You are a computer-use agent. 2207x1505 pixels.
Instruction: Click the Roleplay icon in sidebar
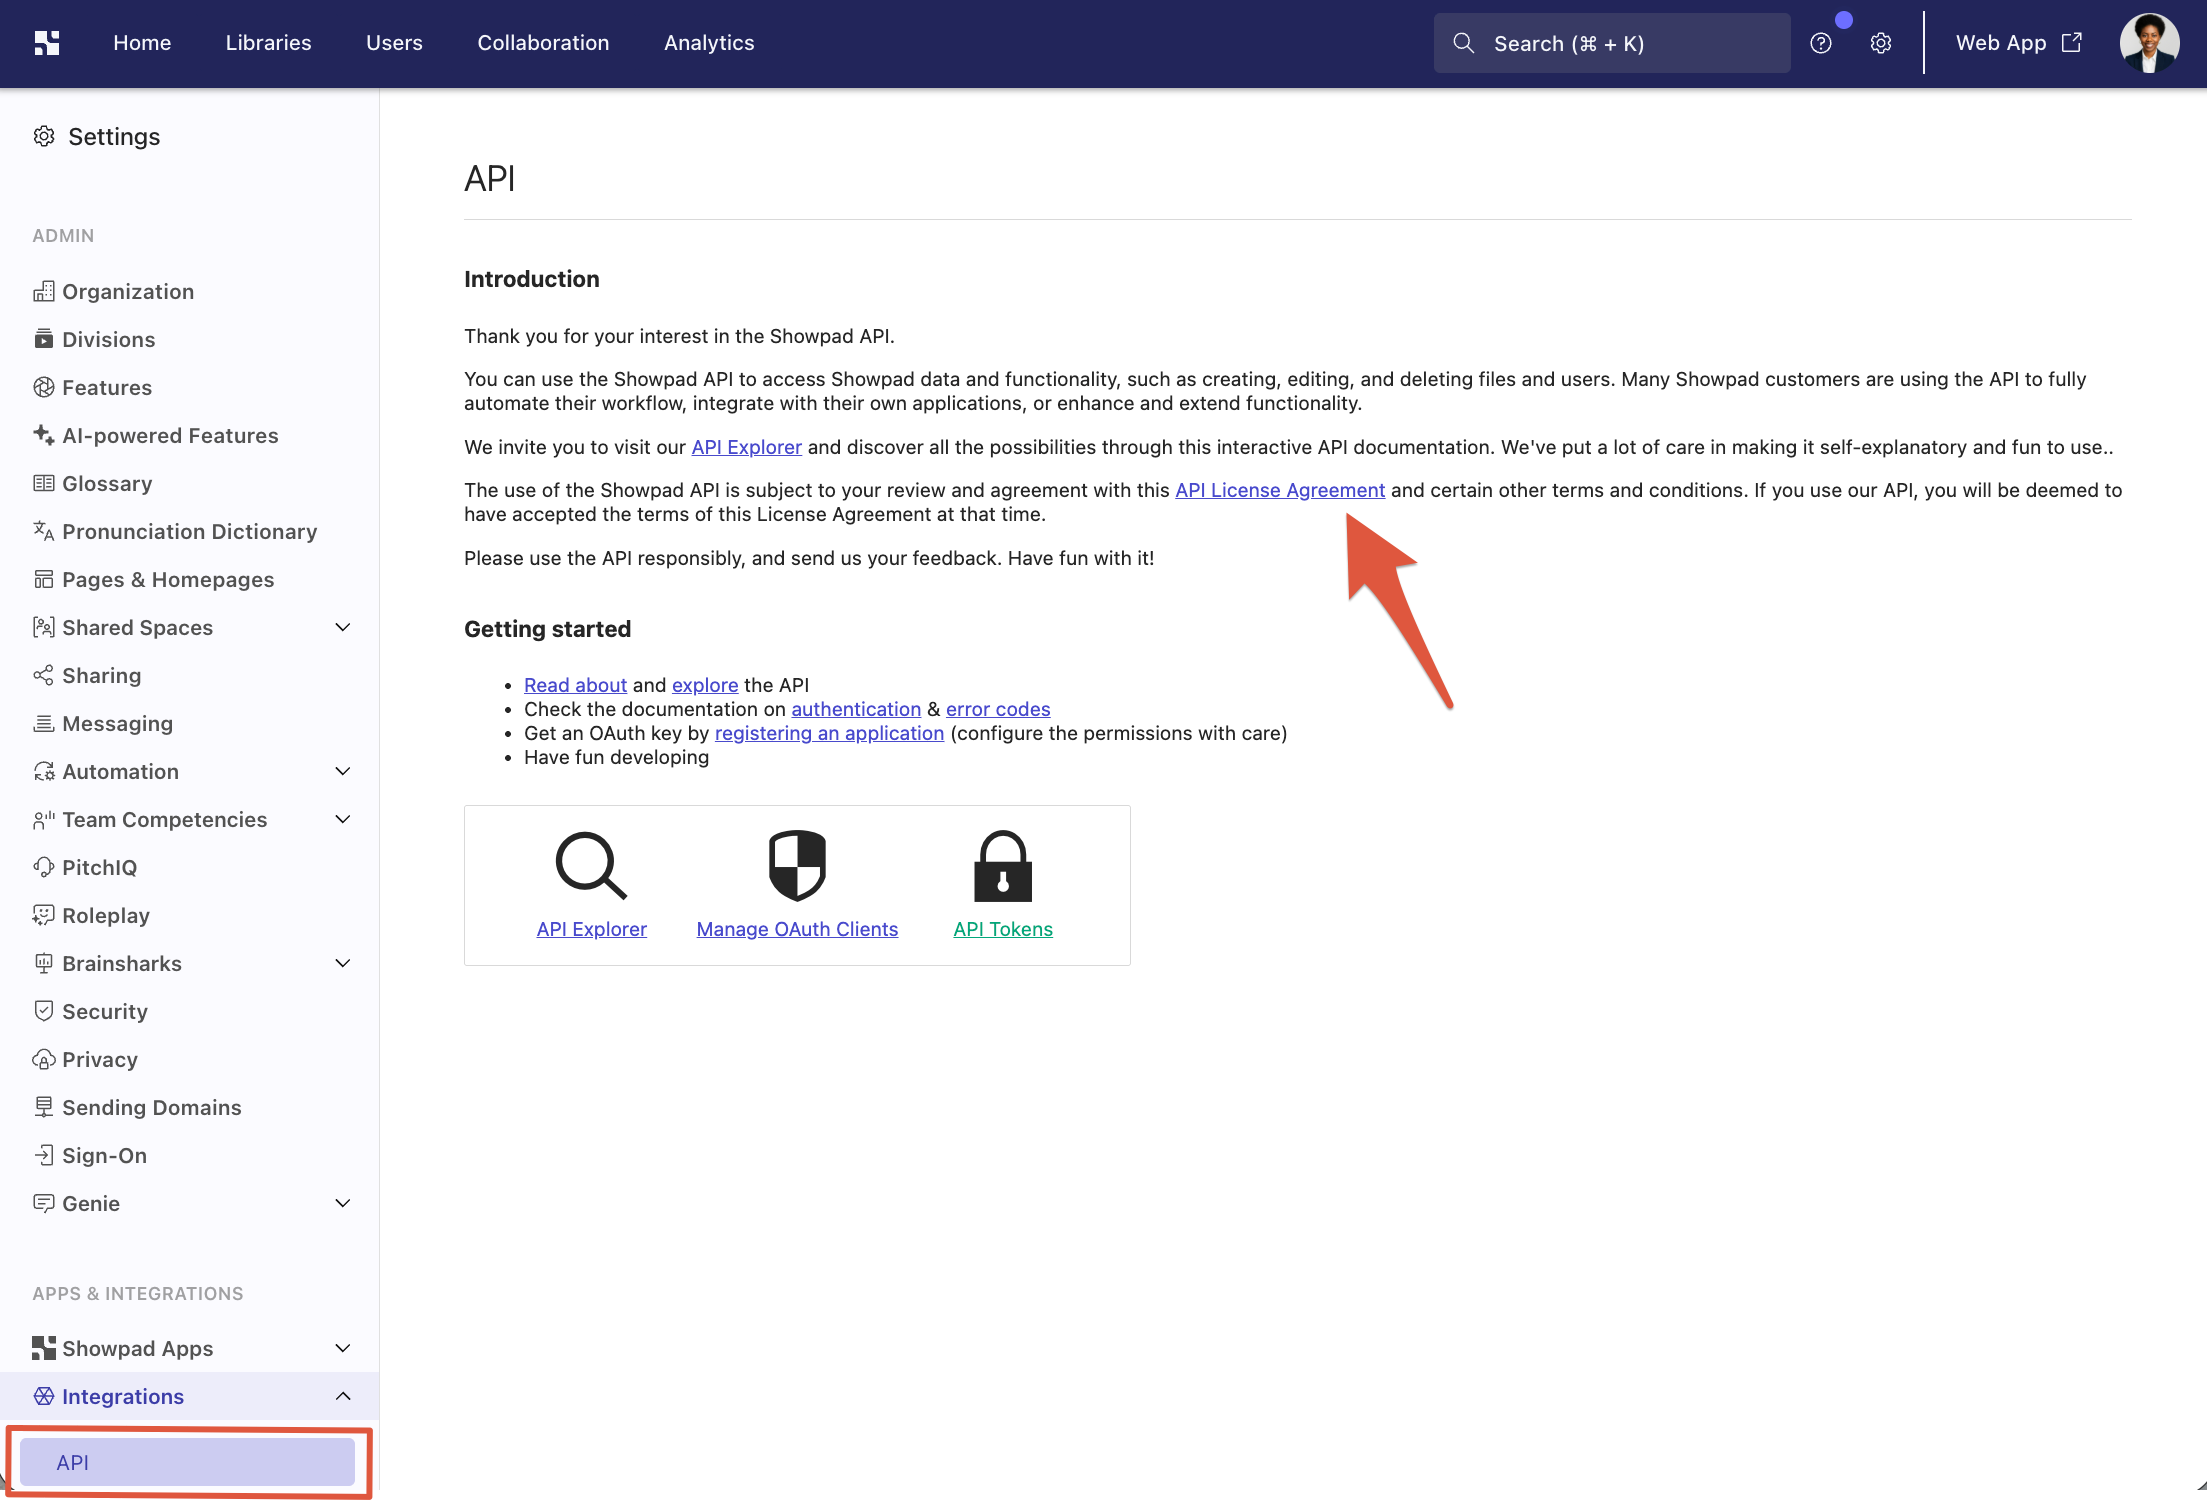click(43, 915)
